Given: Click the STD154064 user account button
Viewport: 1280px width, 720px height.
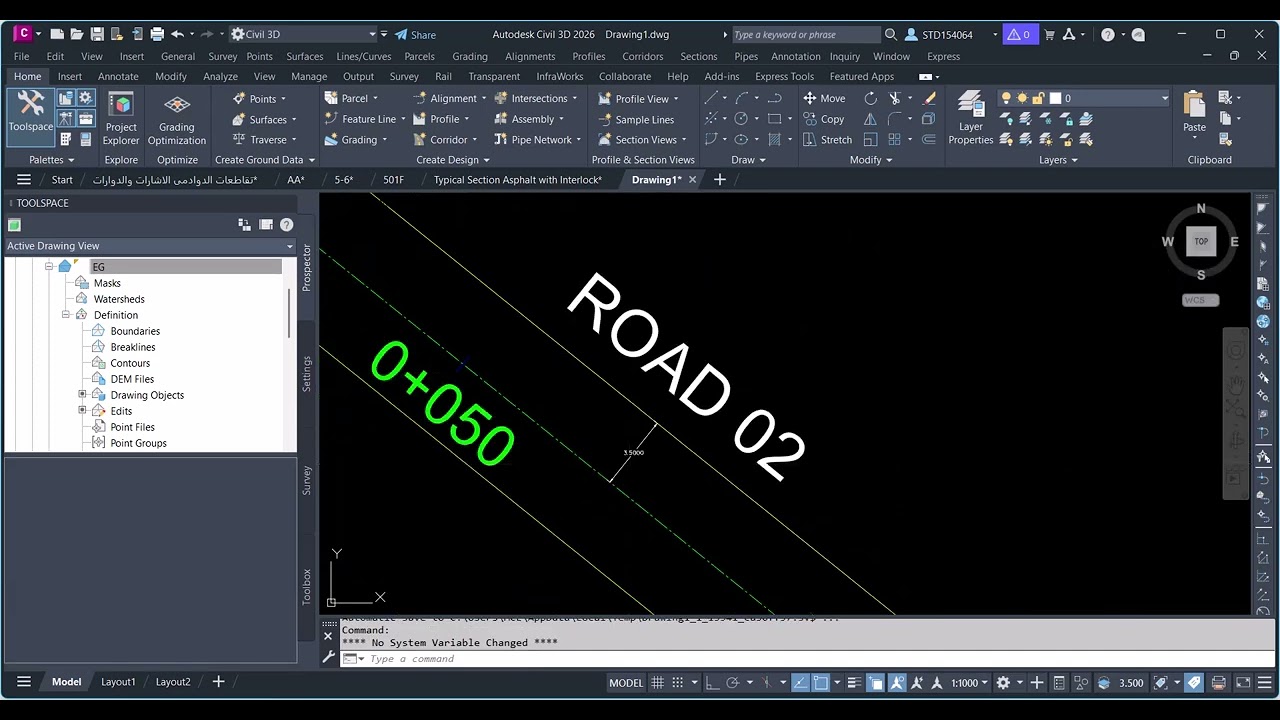Looking at the screenshot, I should 945,35.
